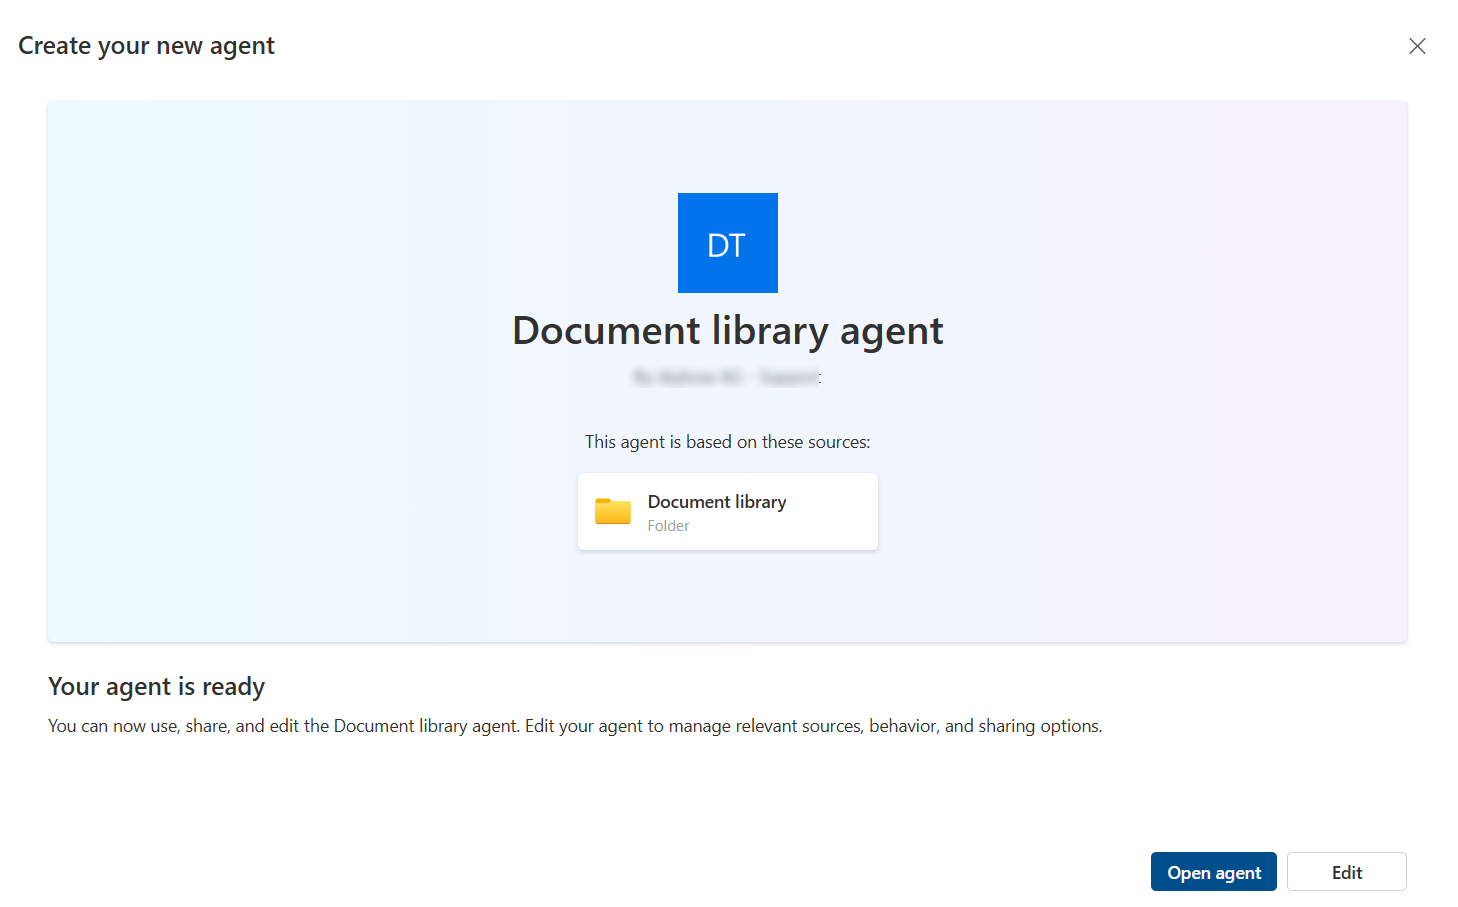Click the Create your new agent dialog title
The image size is (1458, 907).
coord(146,45)
